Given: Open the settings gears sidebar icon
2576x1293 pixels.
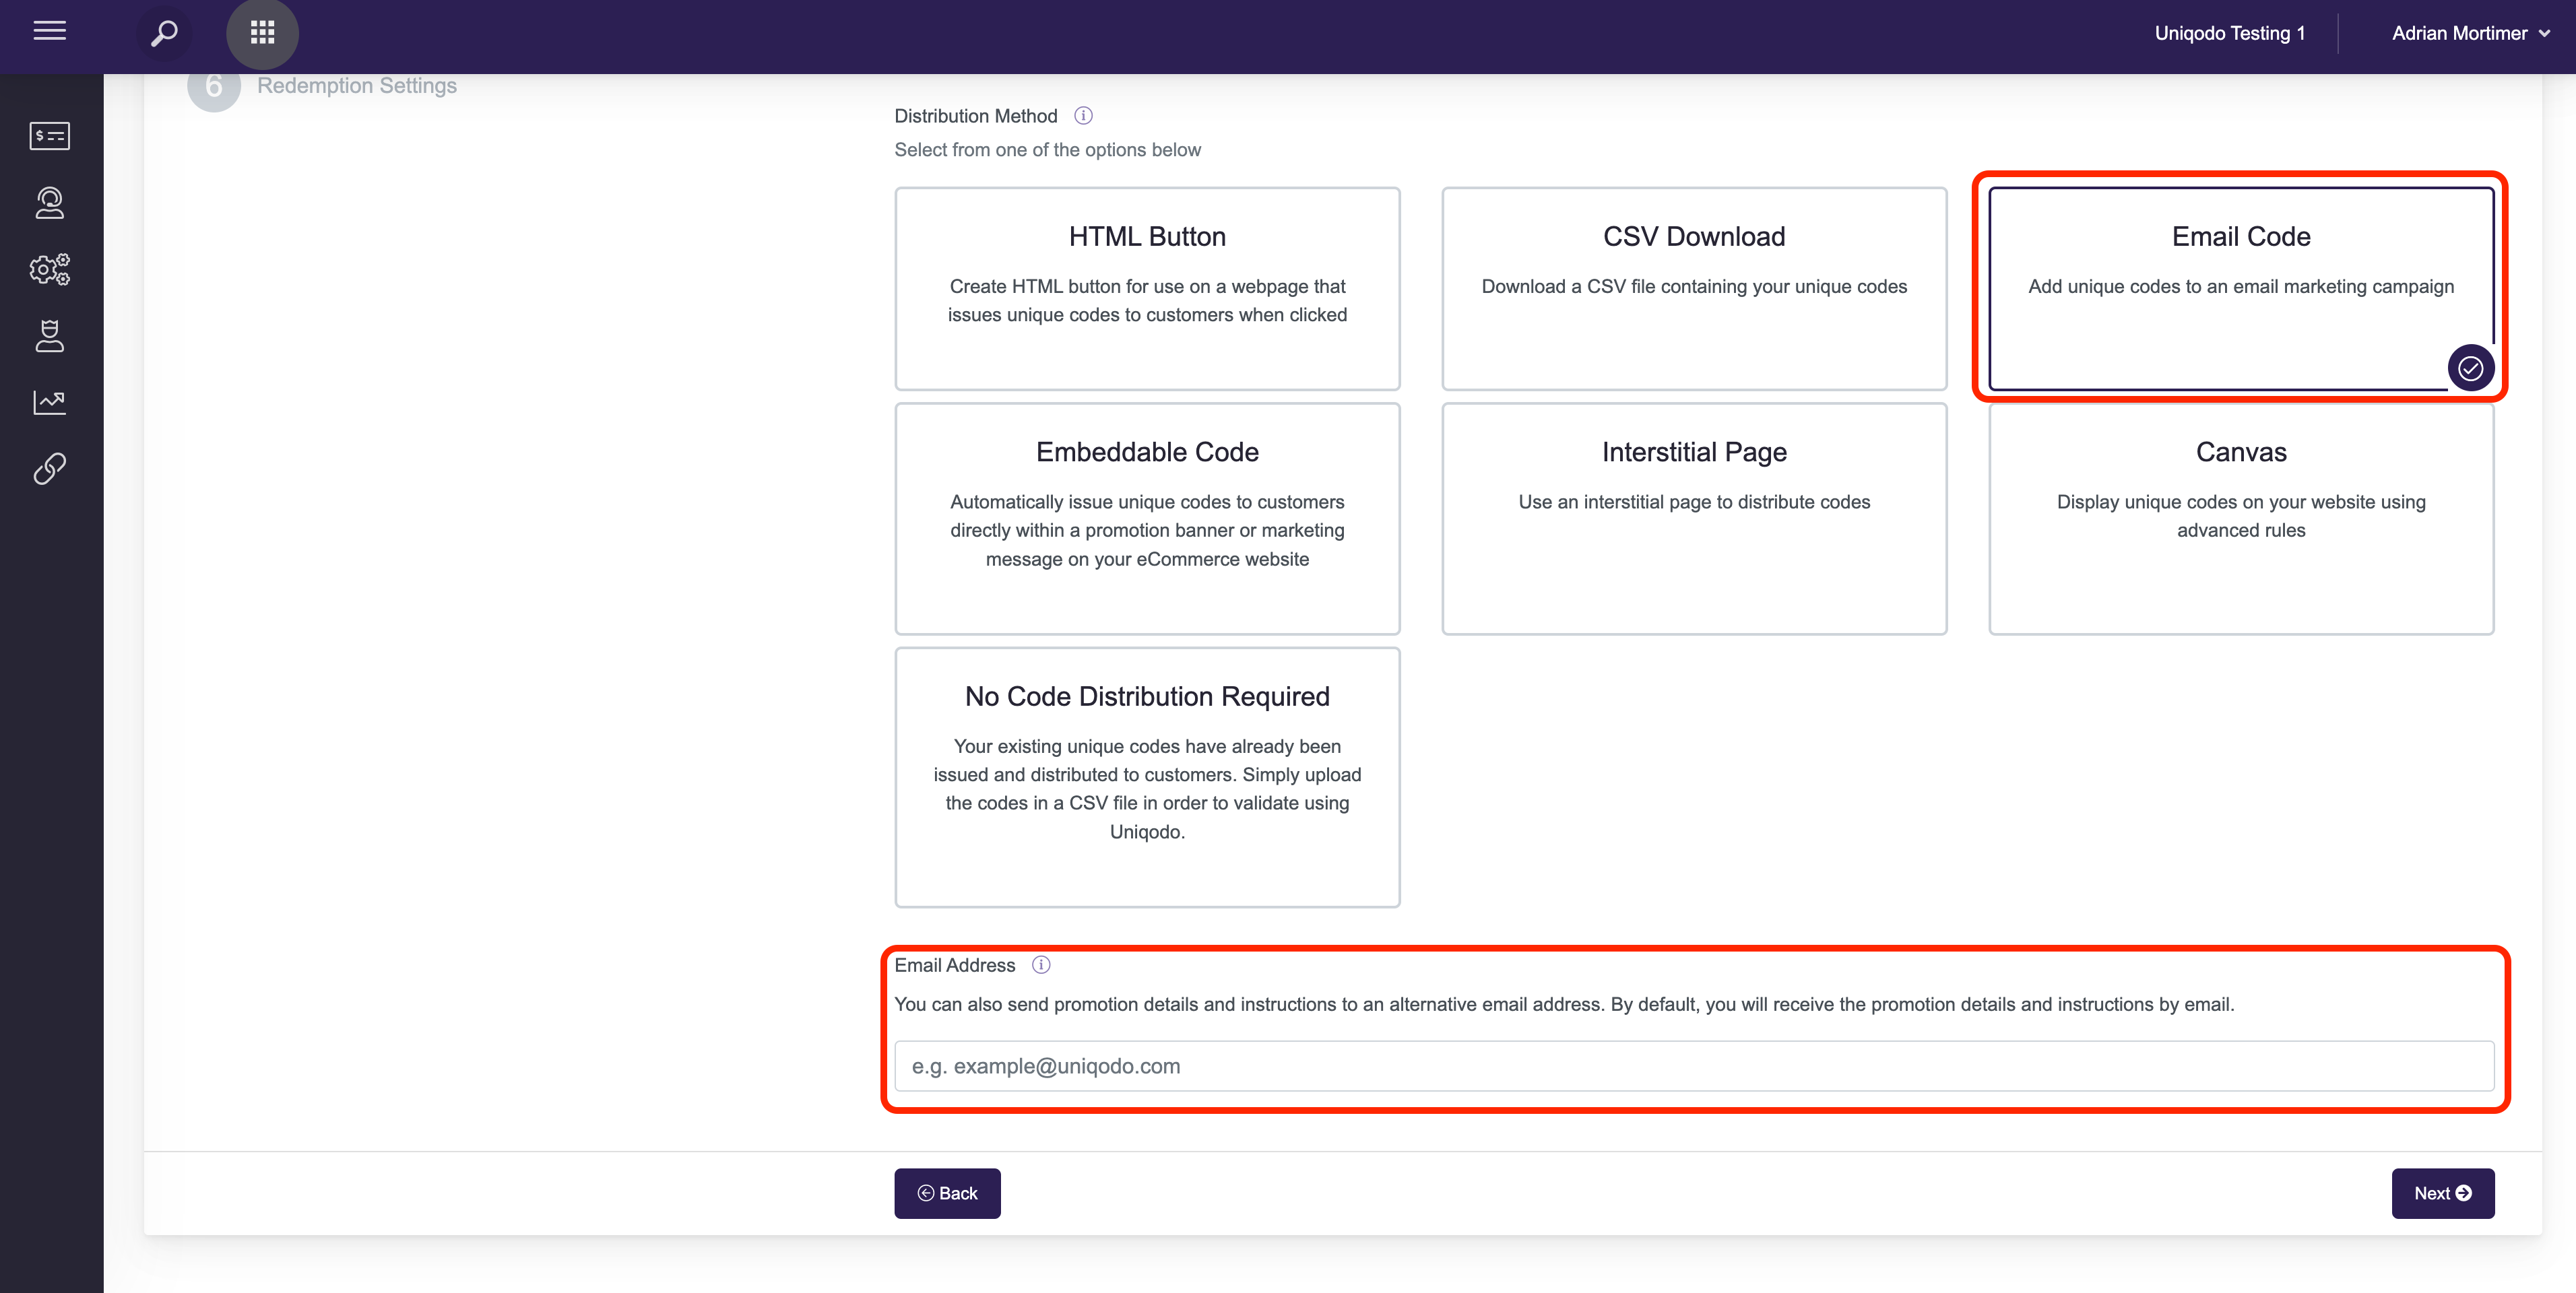Looking at the screenshot, I should tap(49, 269).
